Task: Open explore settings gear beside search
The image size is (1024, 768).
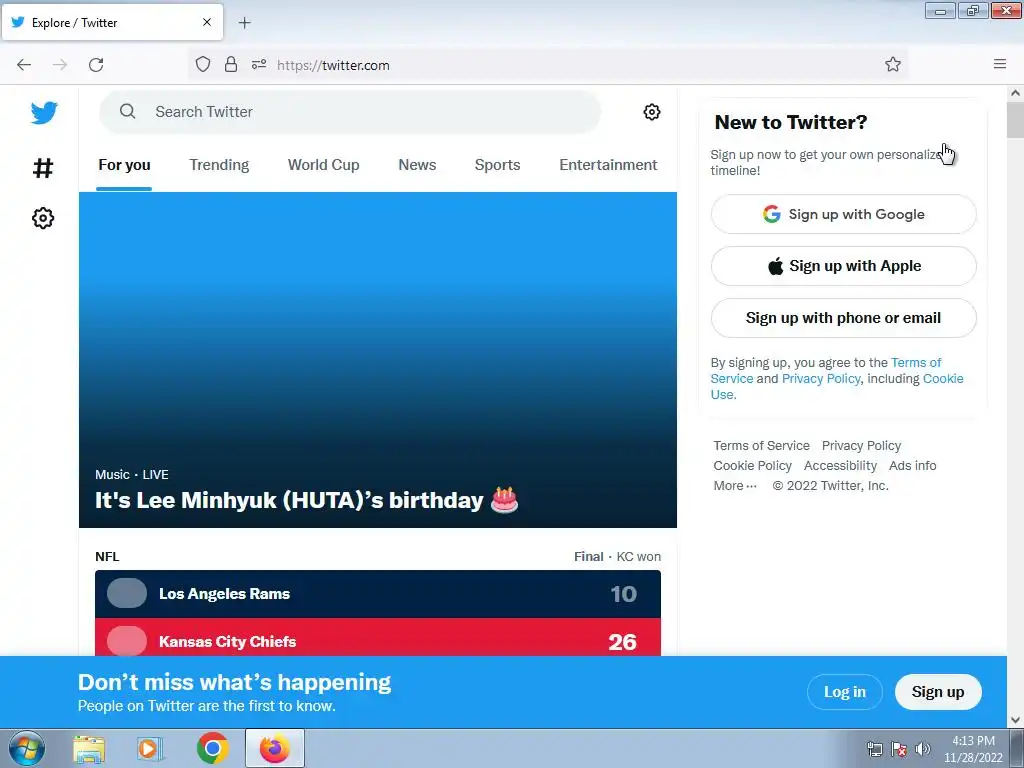Action: (x=651, y=112)
